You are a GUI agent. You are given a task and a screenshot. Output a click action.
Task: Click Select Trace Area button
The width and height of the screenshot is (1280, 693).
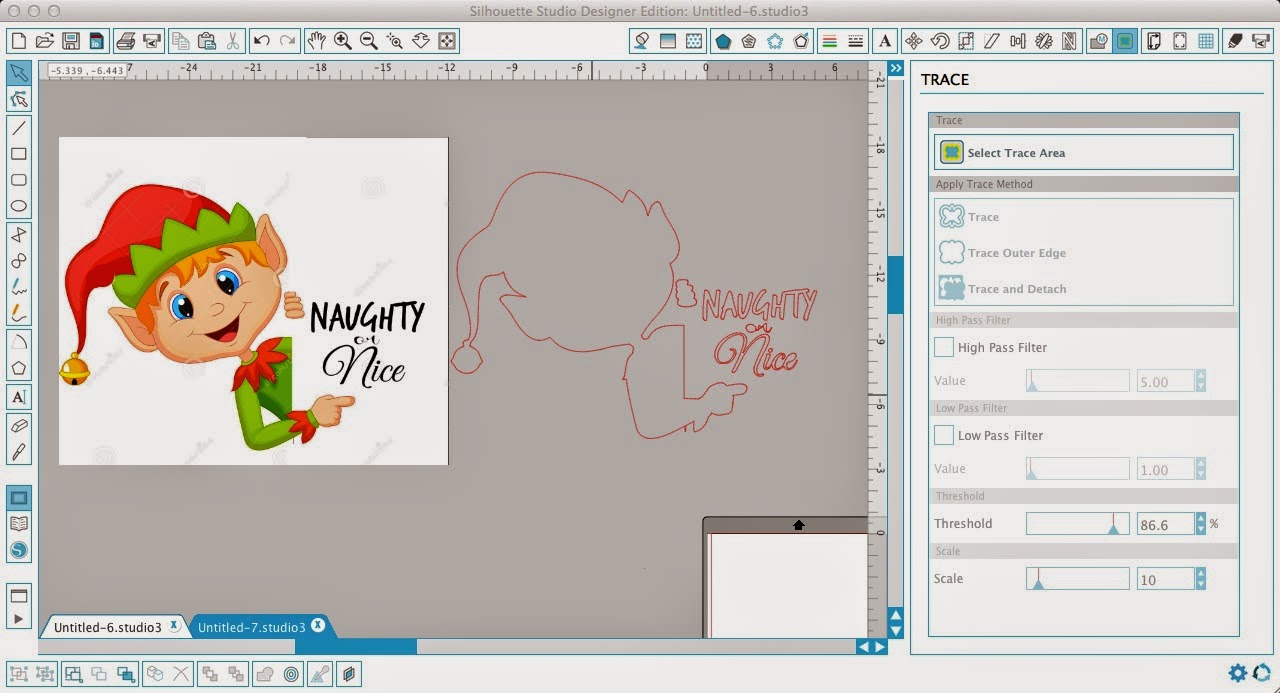coord(1084,152)
